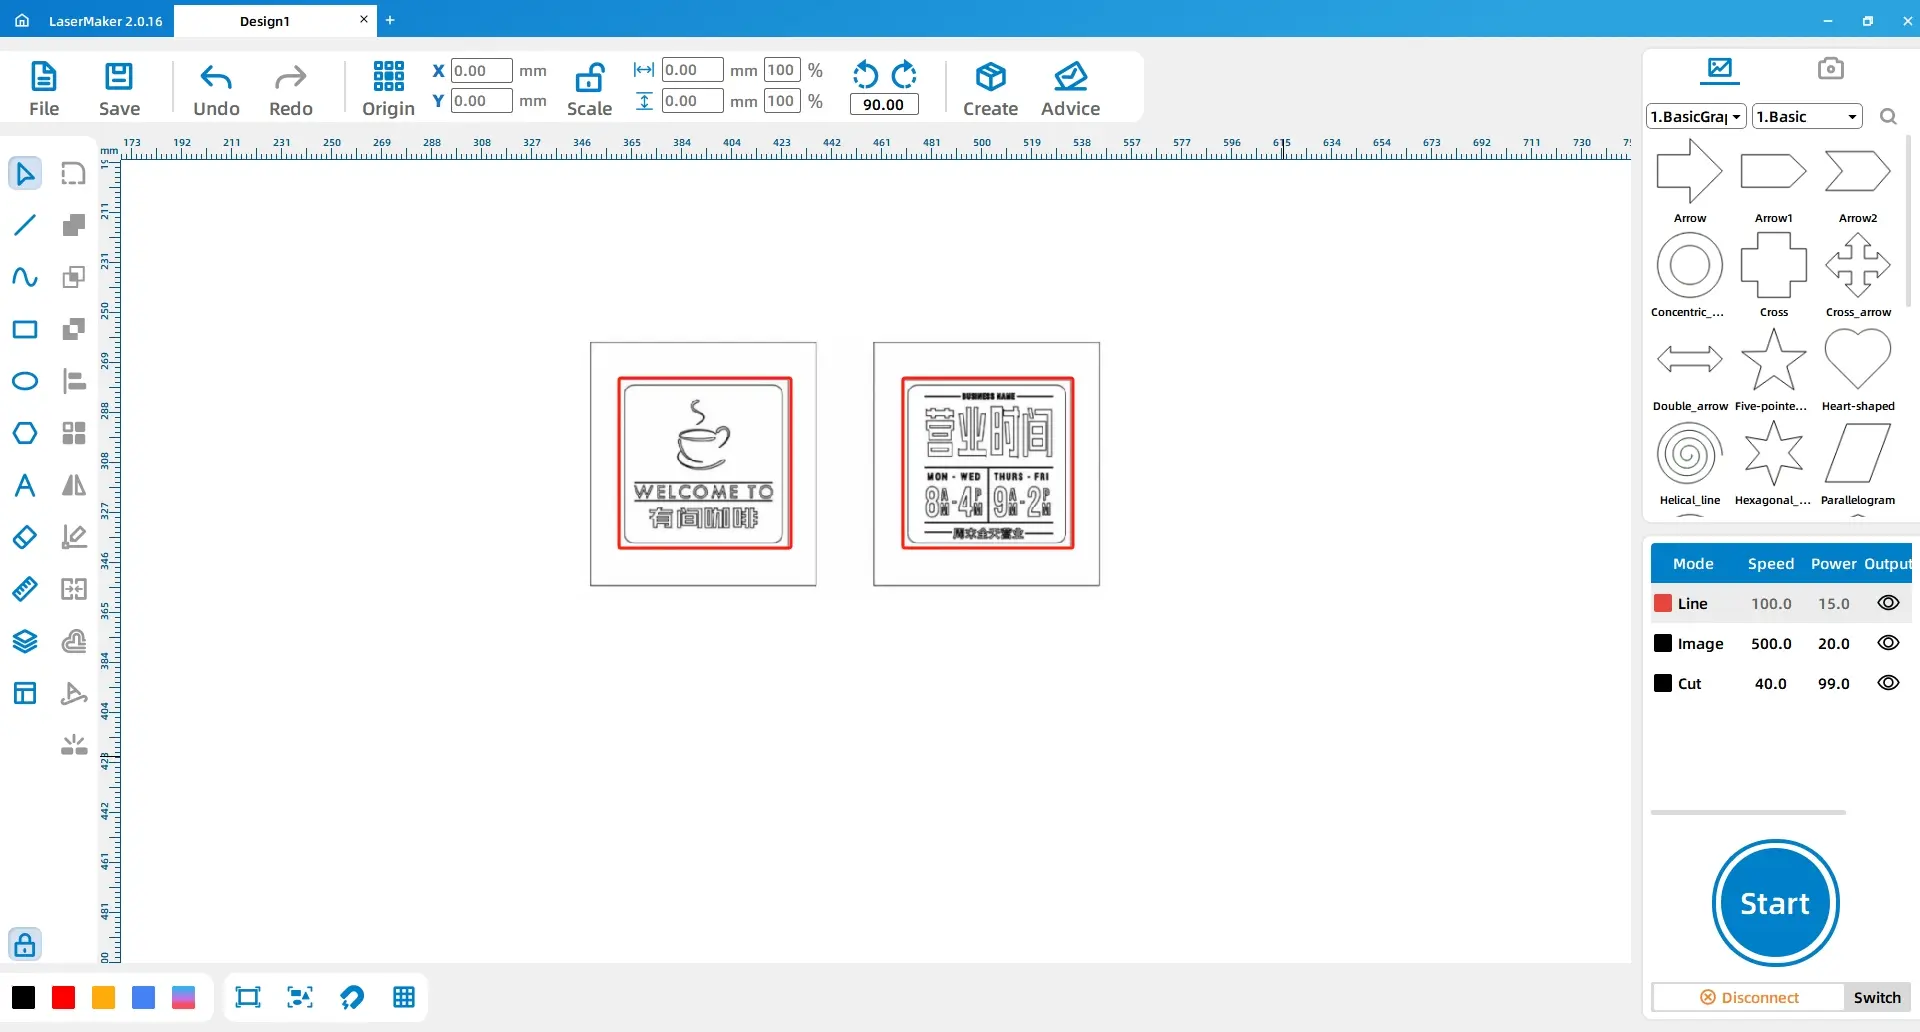Open the array grid arrangement tool
Viewport: 1920px width, 1032px height.
click(74, 433)
